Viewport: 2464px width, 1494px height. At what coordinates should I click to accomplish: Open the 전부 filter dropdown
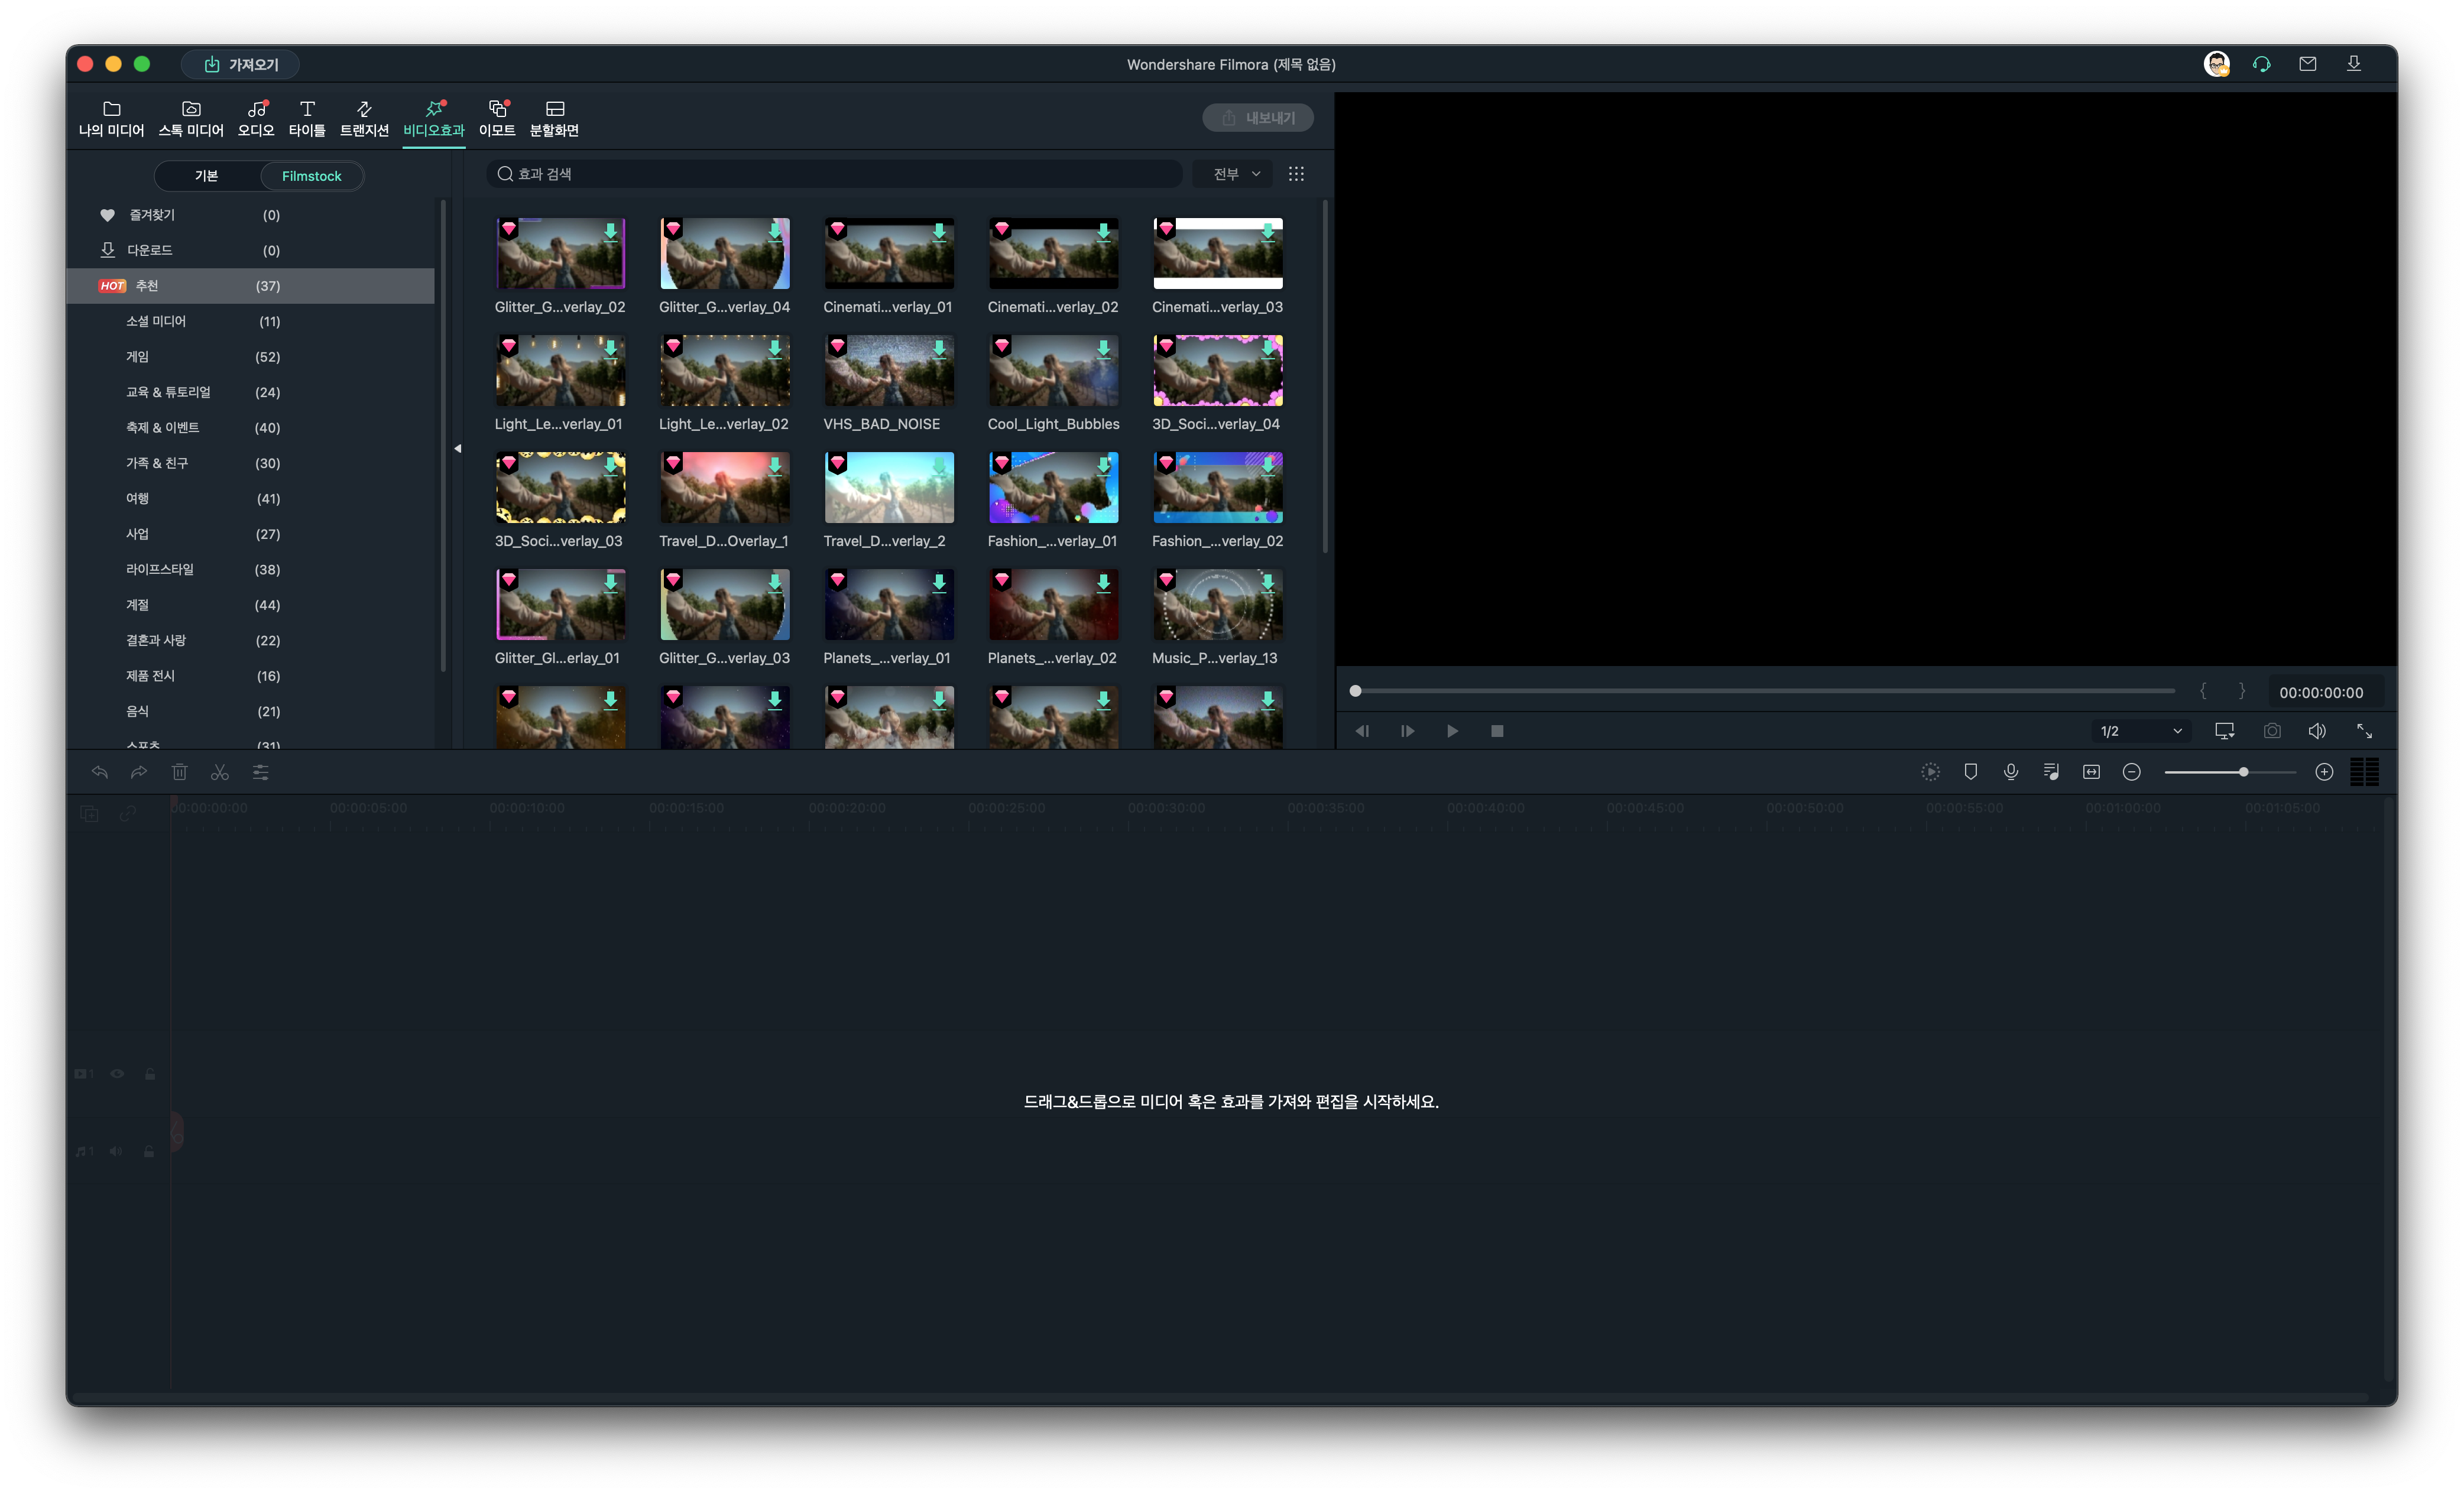[x=1235, y=174]
